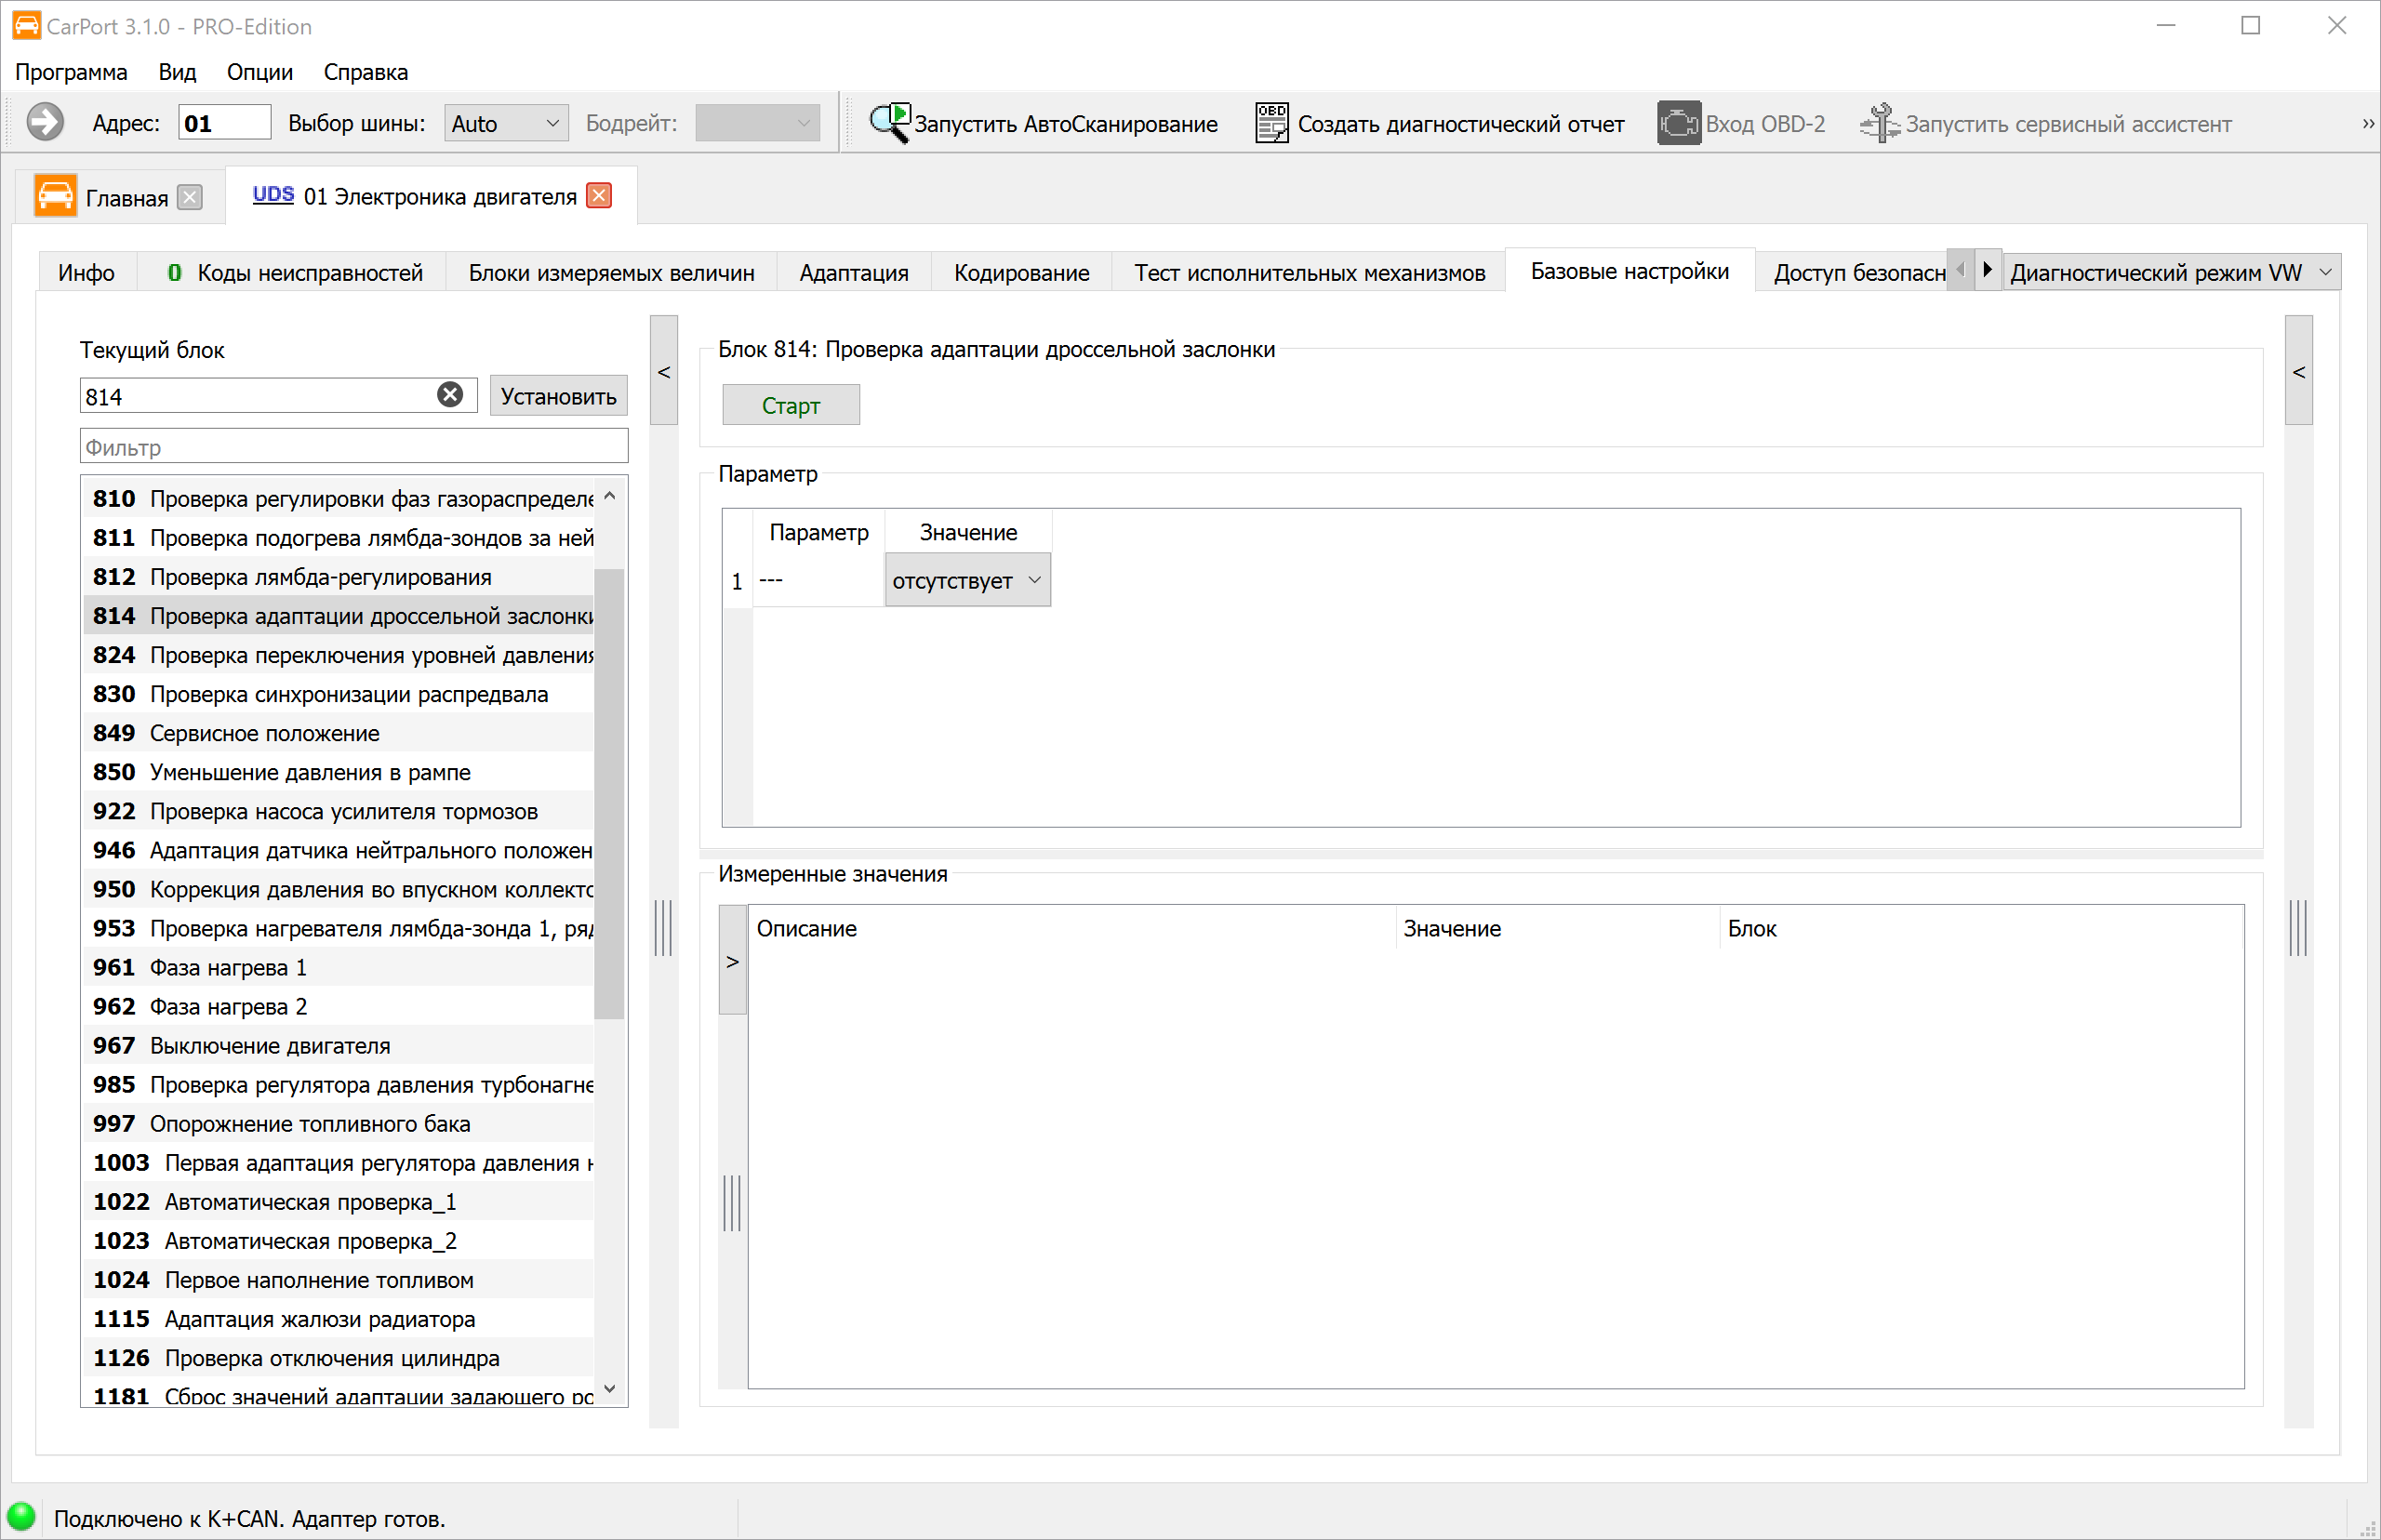The height and width of the screenshot is (1540, 2381).
Task: Collapse the left block list panel
Action: point(664,371)
